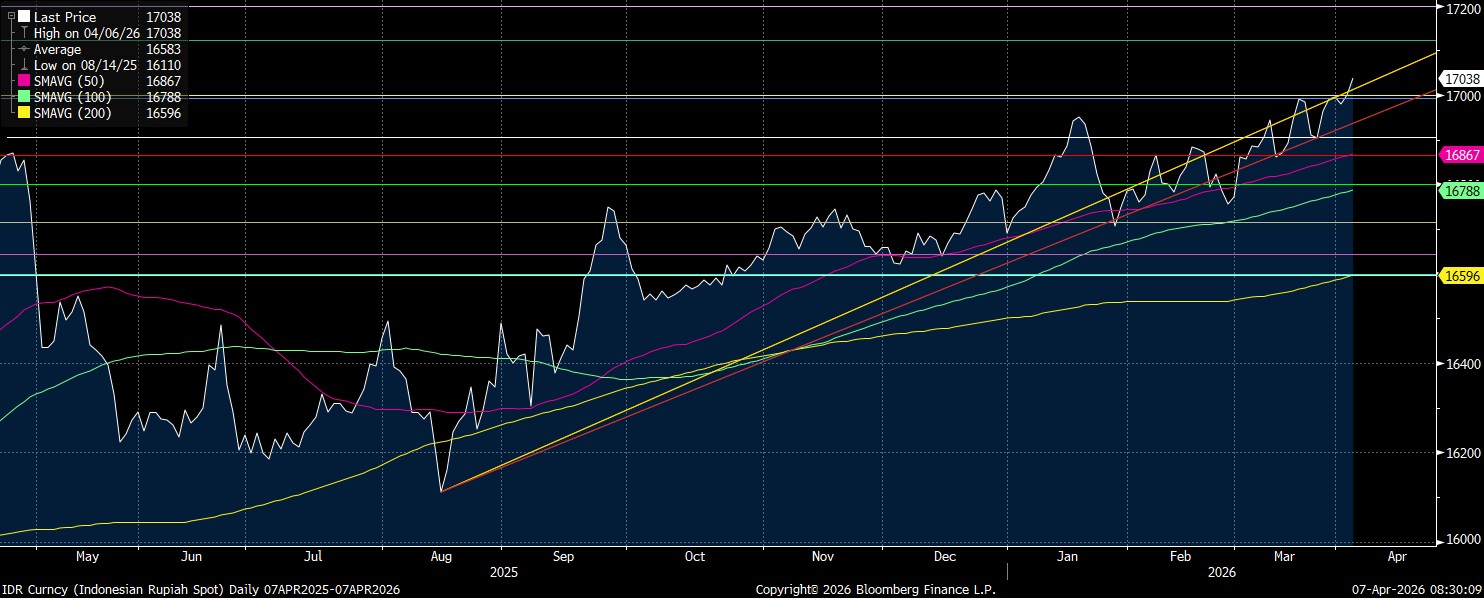Click the green SMAVG (100) legend swatch

point(23,97)
